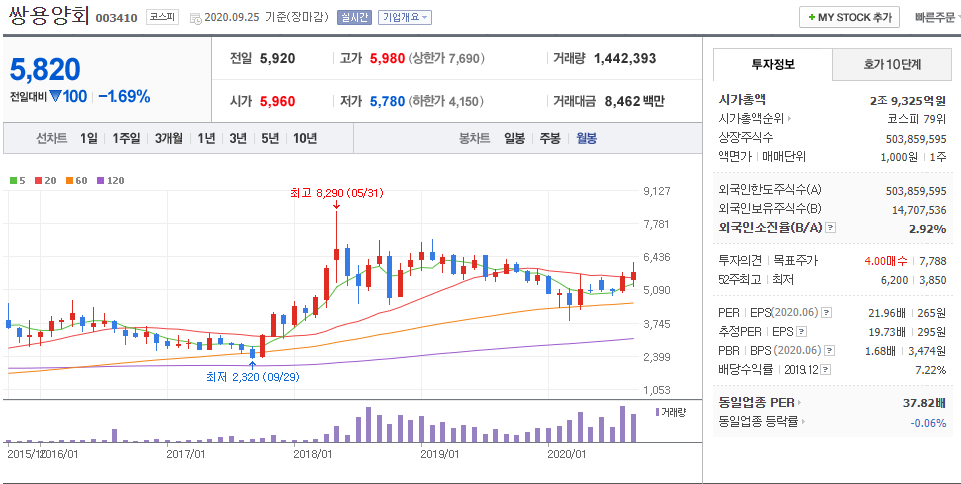
Task: Switch to the 호가10단계 tab
Action: (892, 64)
